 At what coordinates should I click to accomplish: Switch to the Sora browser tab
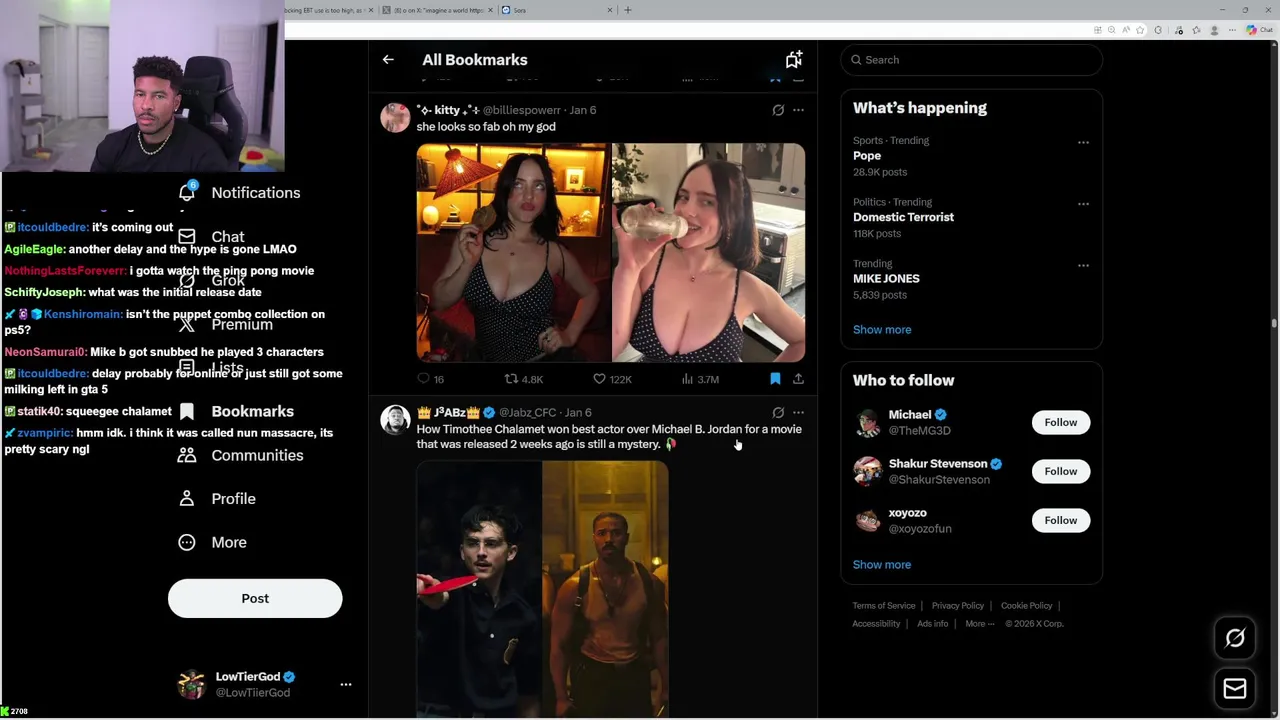556,10
